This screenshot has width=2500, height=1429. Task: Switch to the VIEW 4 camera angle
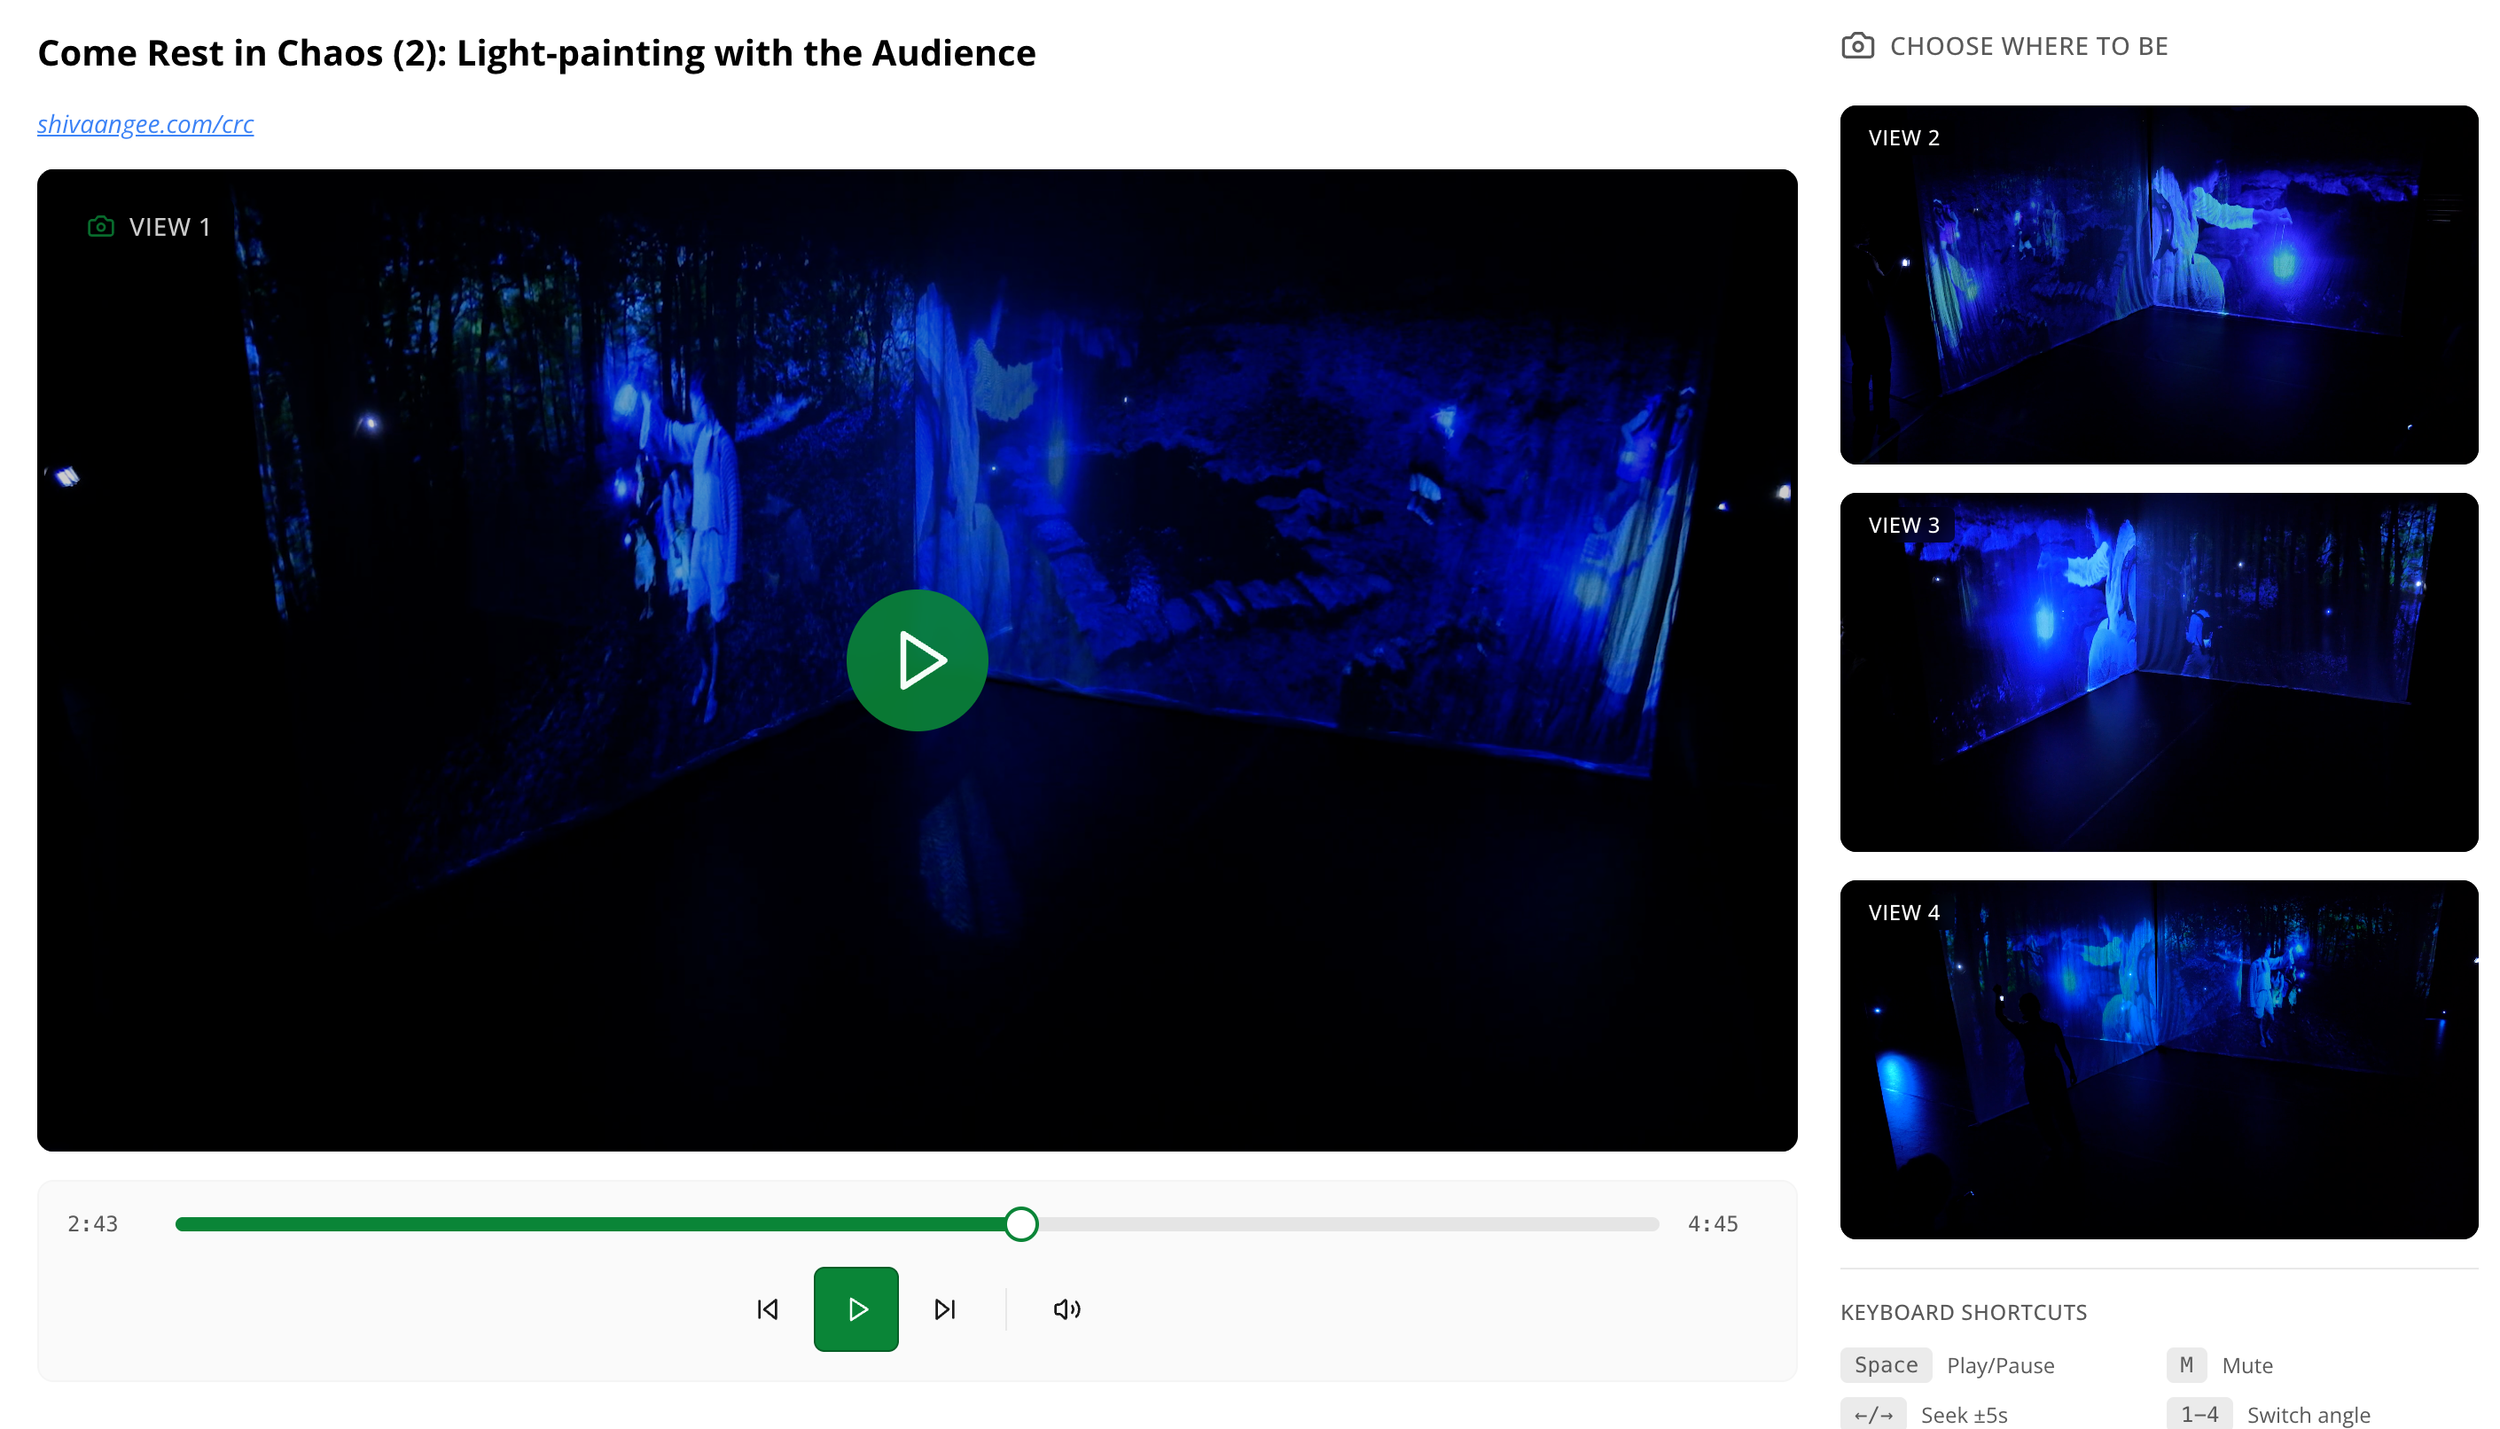[2158, 1059]
